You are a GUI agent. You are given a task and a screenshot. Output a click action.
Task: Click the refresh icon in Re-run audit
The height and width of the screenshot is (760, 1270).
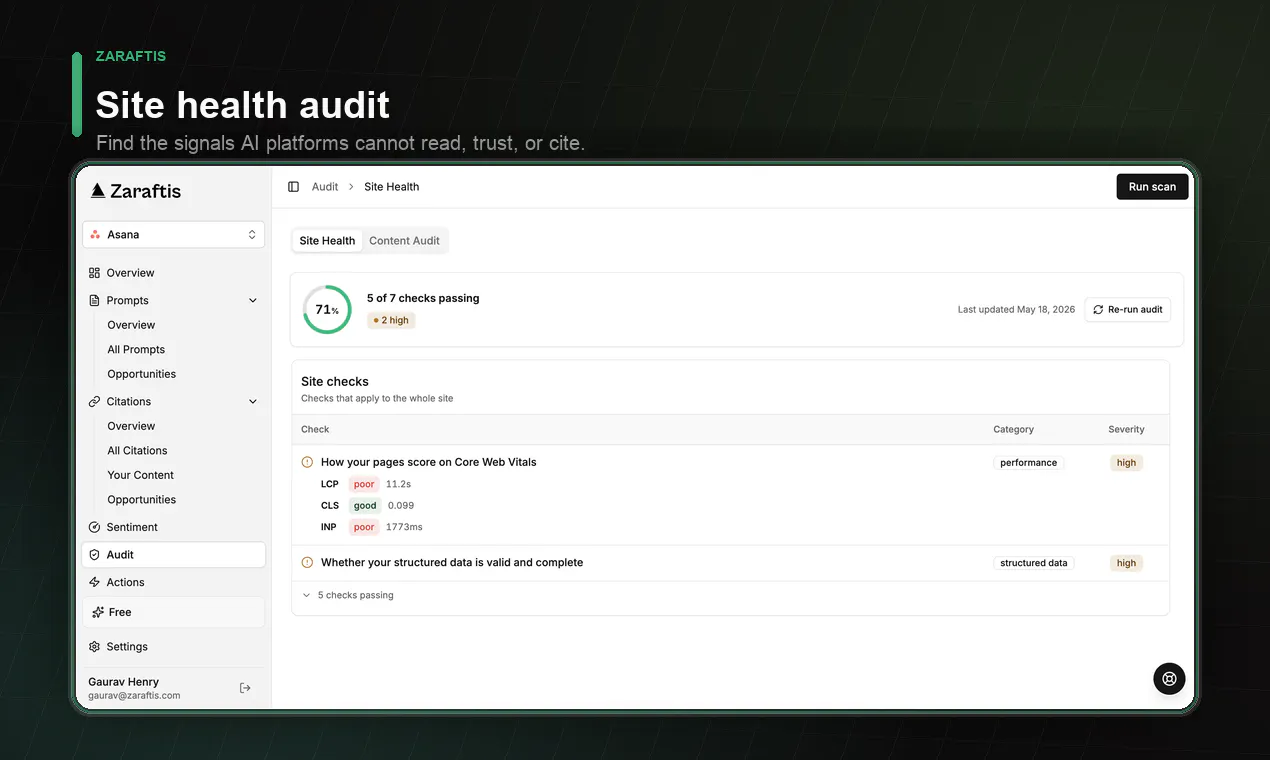click(1098, 310)
